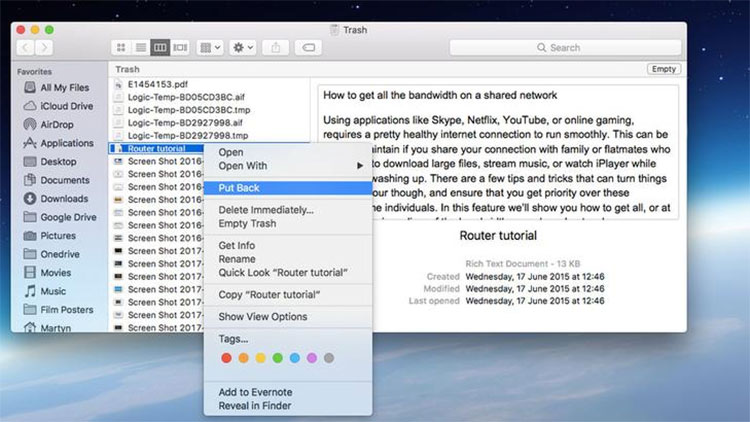
Task: Switch Finder to icon view
Action: click(x=121, y=47)
